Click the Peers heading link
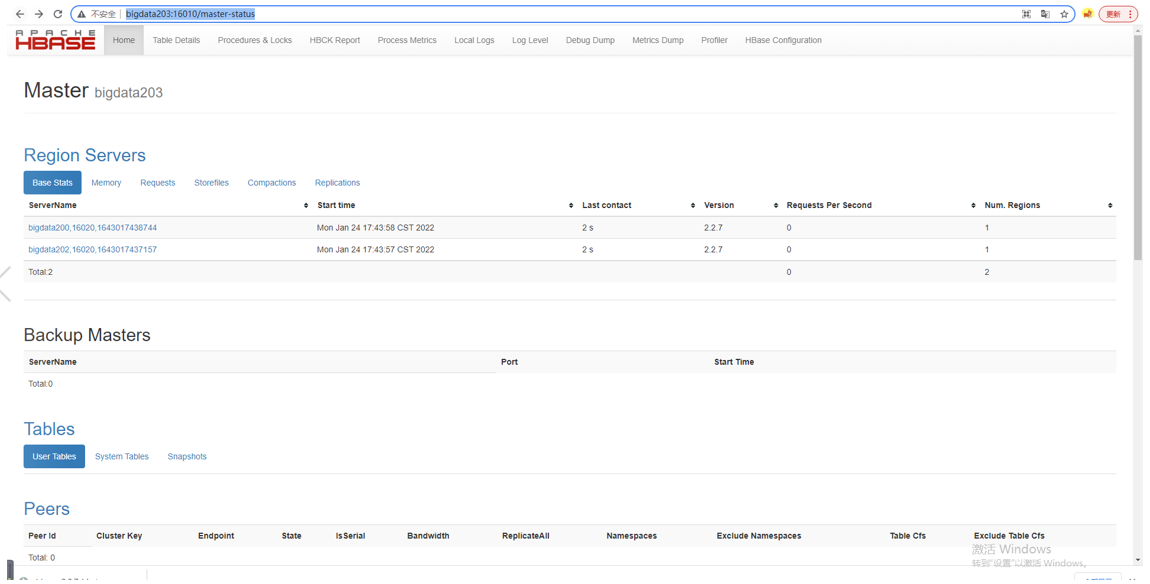Viewport: 1150px width, 584px height. (46, 509)
